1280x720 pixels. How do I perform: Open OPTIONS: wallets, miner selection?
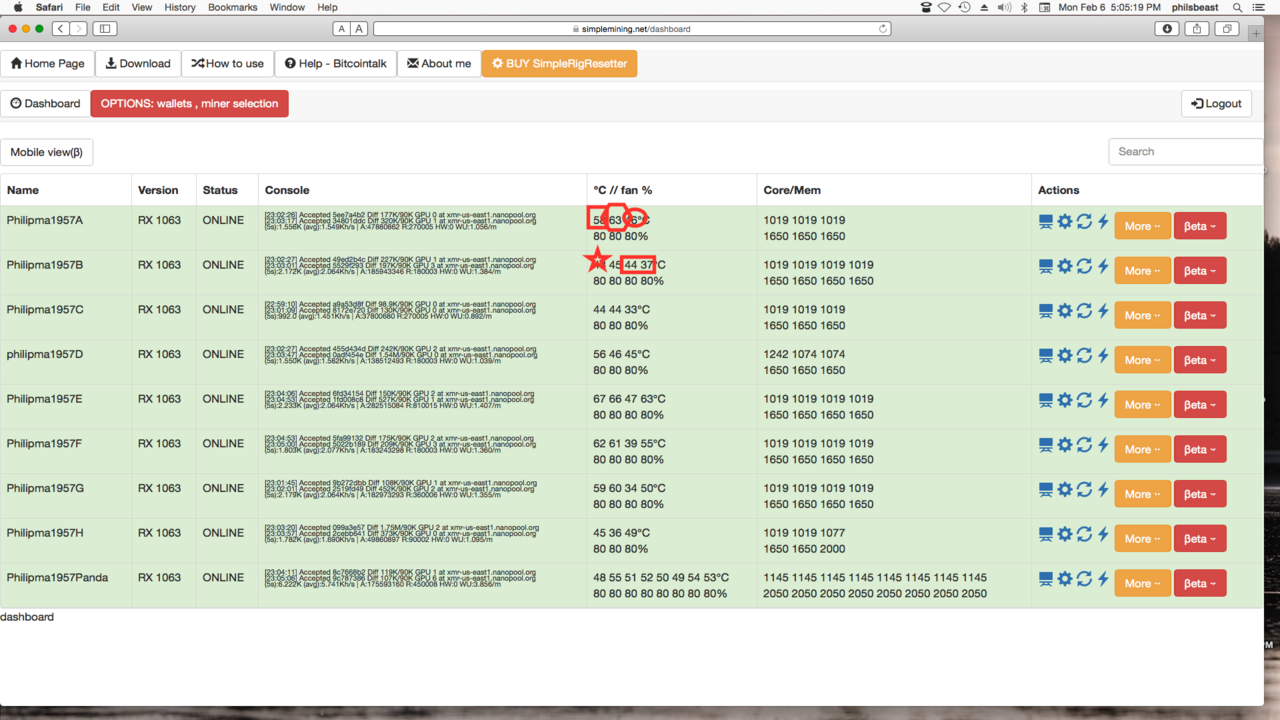[189, 103]
